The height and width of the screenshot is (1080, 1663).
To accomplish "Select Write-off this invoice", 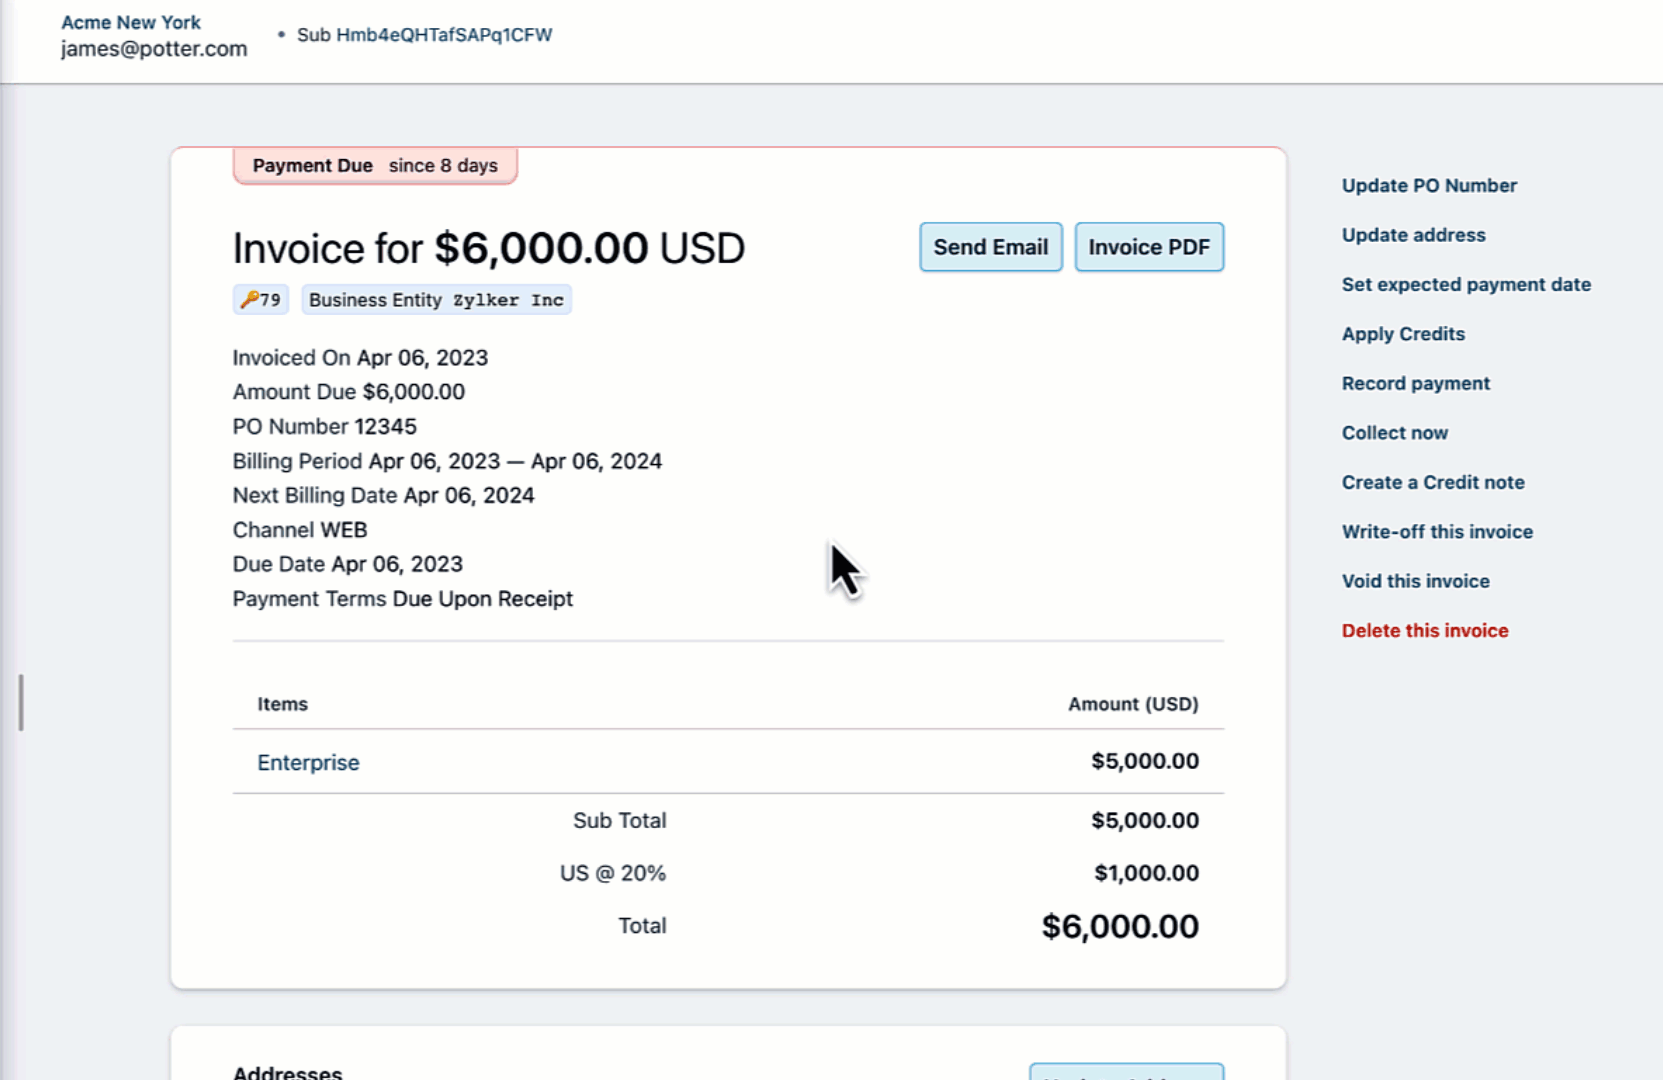I will tap(1436, 532).
